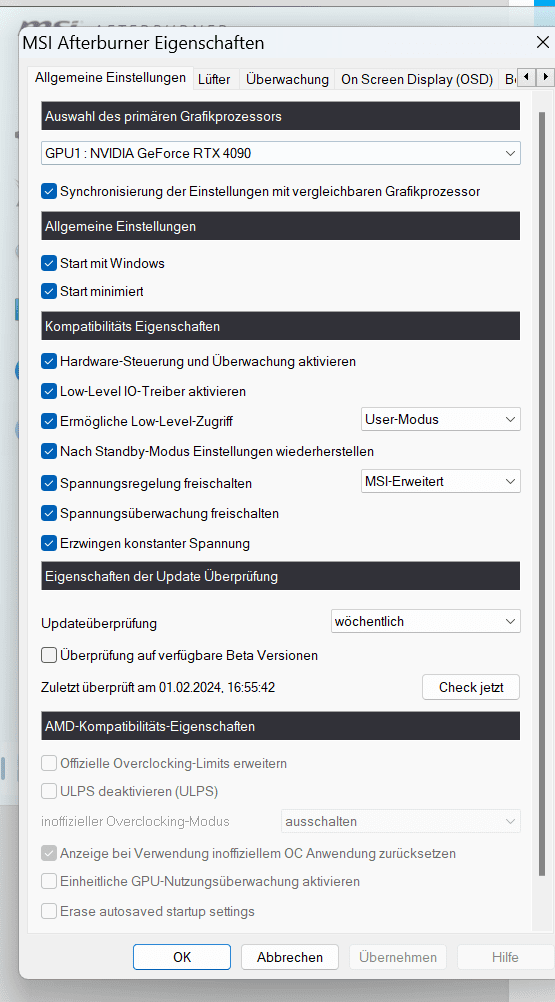The image size is (555, 1002).
Task: Uncheck Spannungsüberwachung freischalten
Action: (x=49, y=513)
